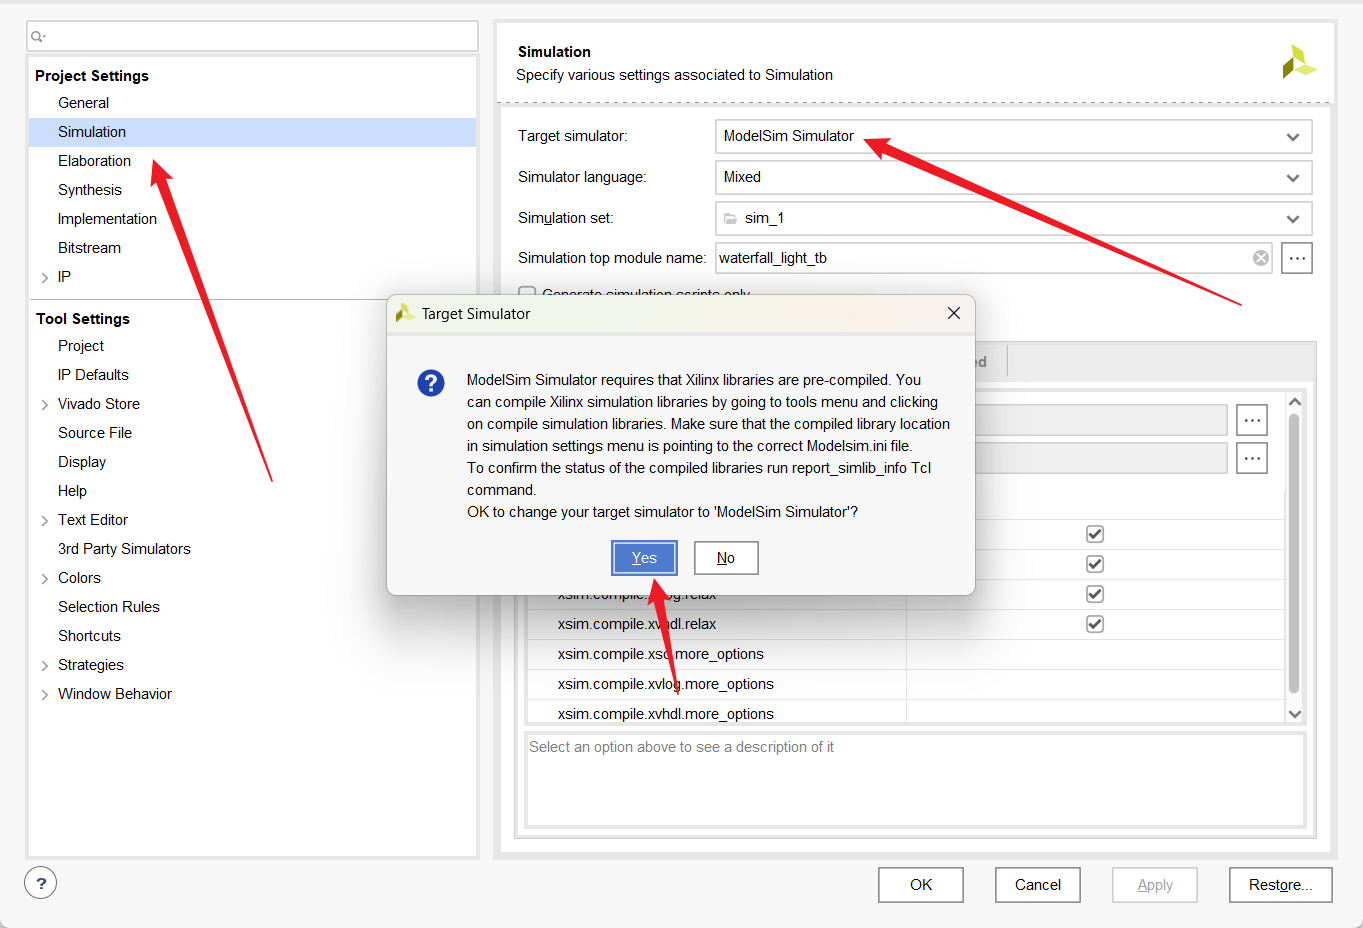Select the Simulation settings item

[252, 132]
